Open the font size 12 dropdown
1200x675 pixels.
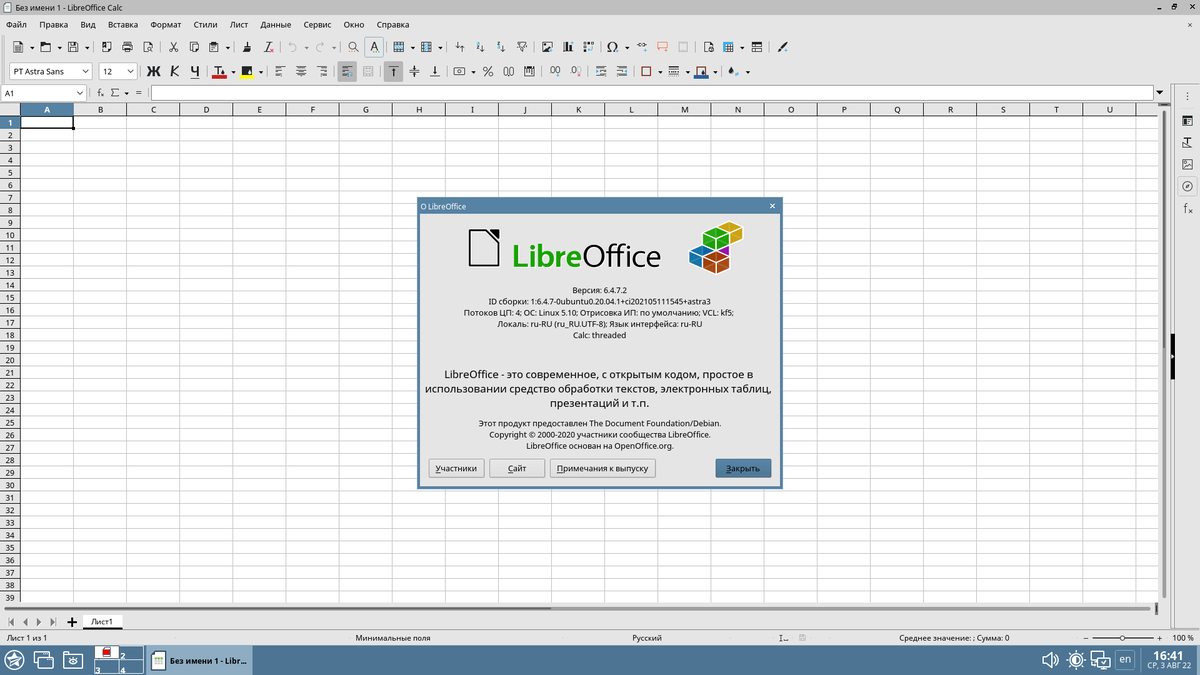click(130, 71)
